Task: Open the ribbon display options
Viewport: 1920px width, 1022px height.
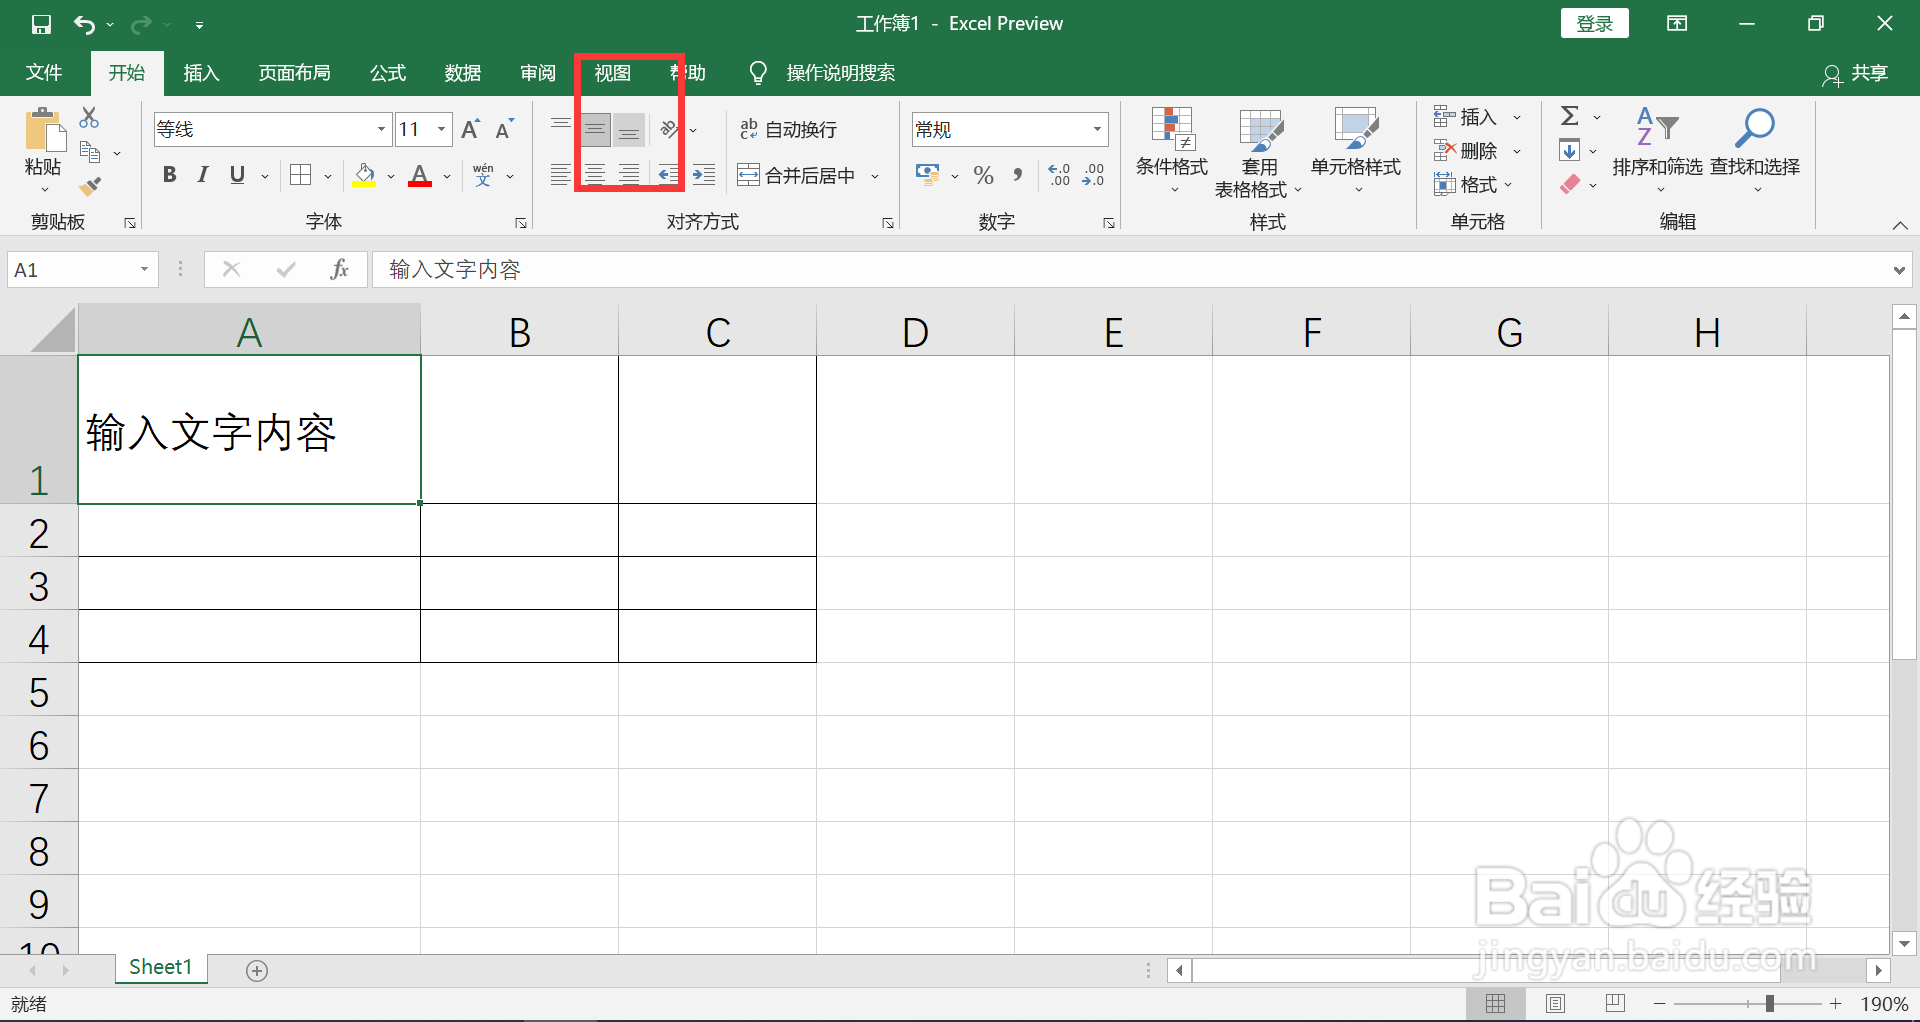Action: 1677,24
